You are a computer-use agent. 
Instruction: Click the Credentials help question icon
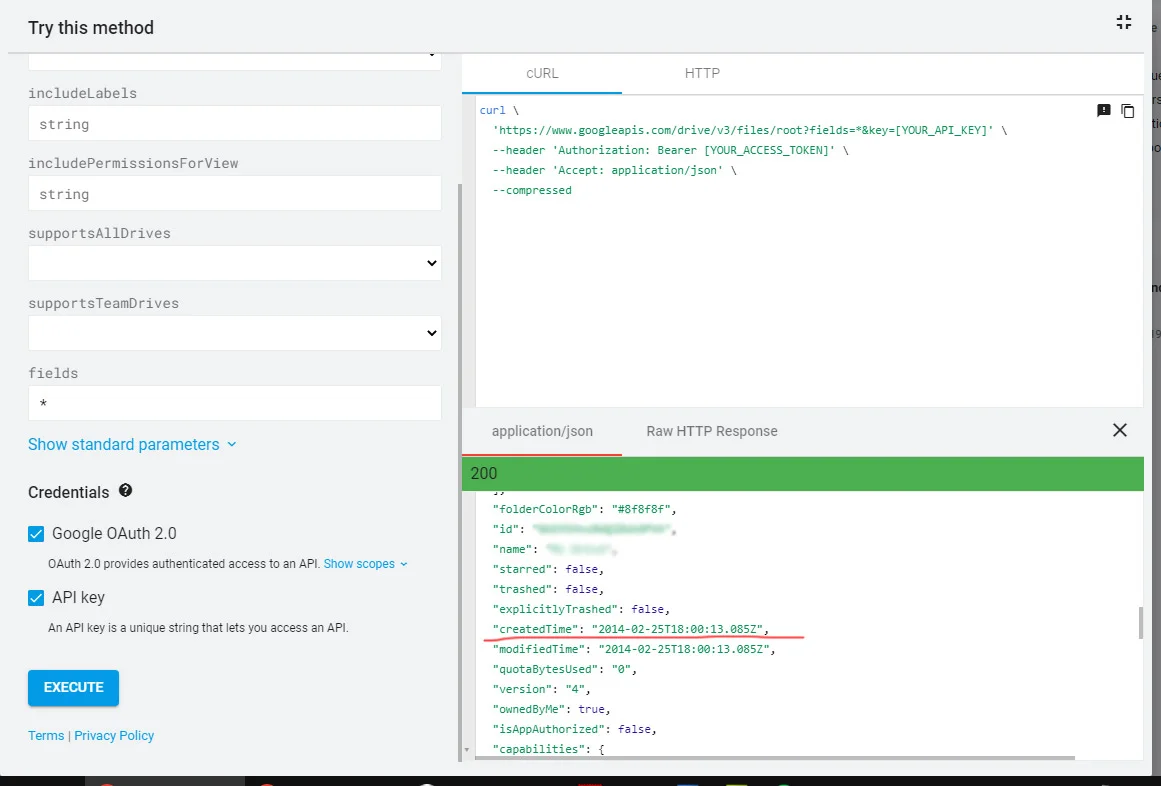point(126,491)
